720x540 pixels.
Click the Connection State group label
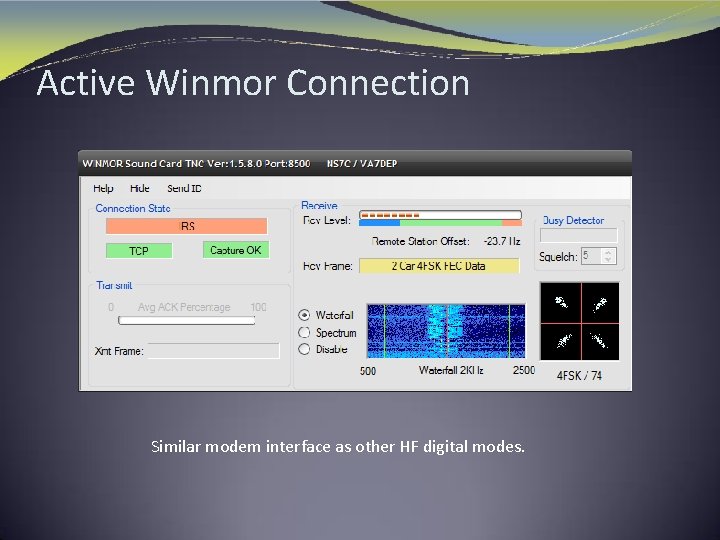(x=133, y=208)
